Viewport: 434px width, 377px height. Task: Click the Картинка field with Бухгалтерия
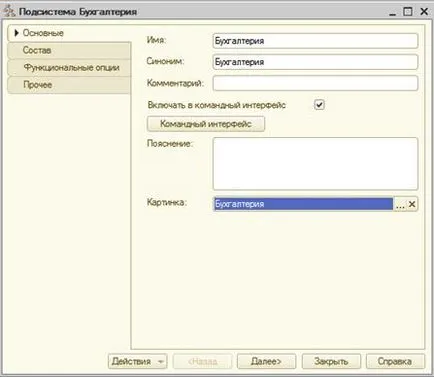pos(303,204)
